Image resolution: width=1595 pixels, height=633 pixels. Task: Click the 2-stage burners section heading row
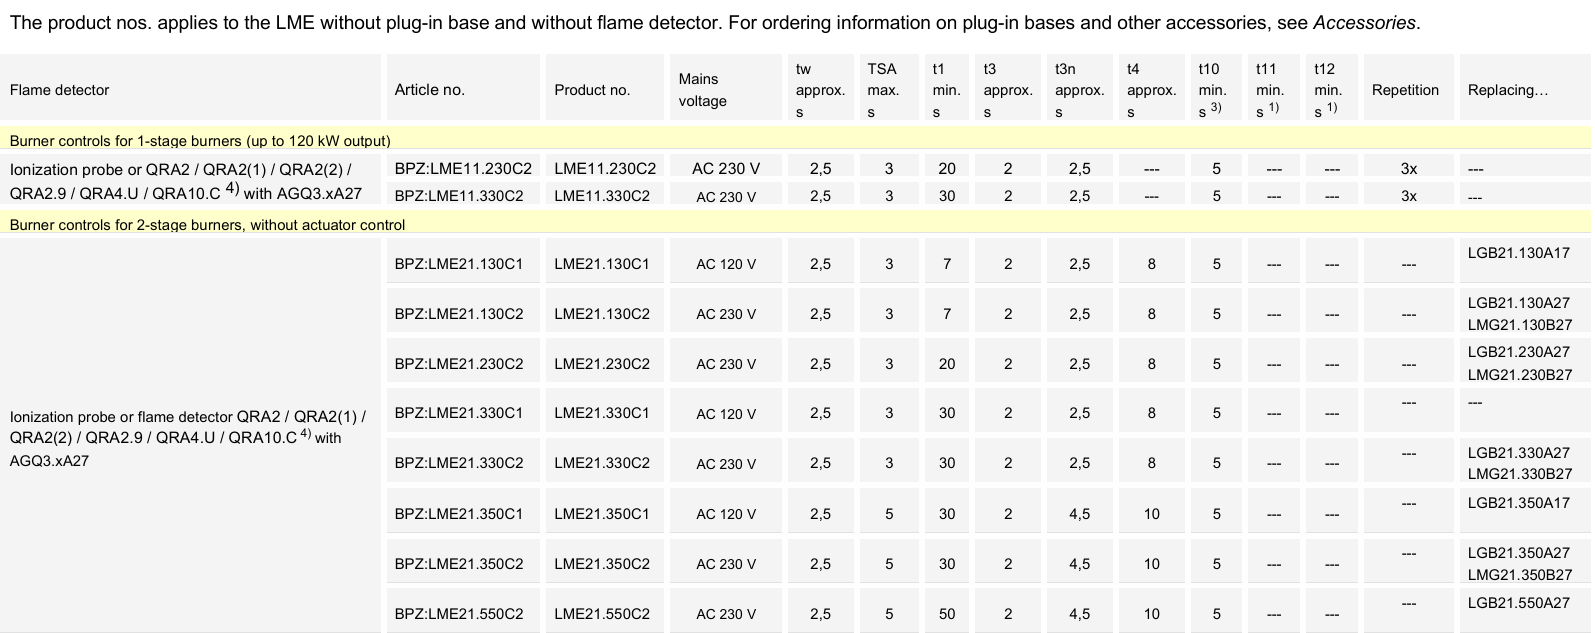(207, 225)
